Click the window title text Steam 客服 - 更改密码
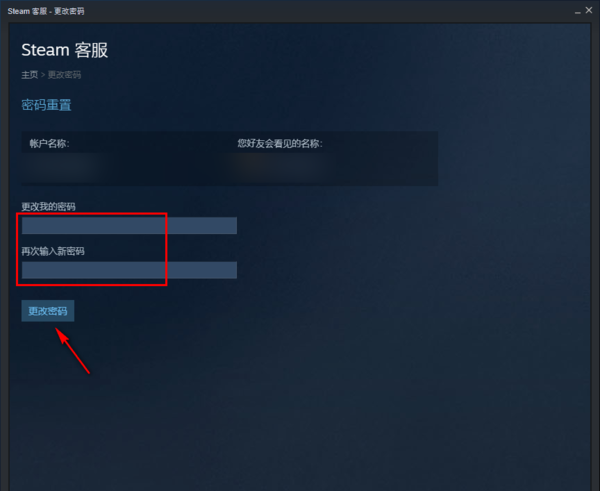The image size is (600, 491). [46, 11]
